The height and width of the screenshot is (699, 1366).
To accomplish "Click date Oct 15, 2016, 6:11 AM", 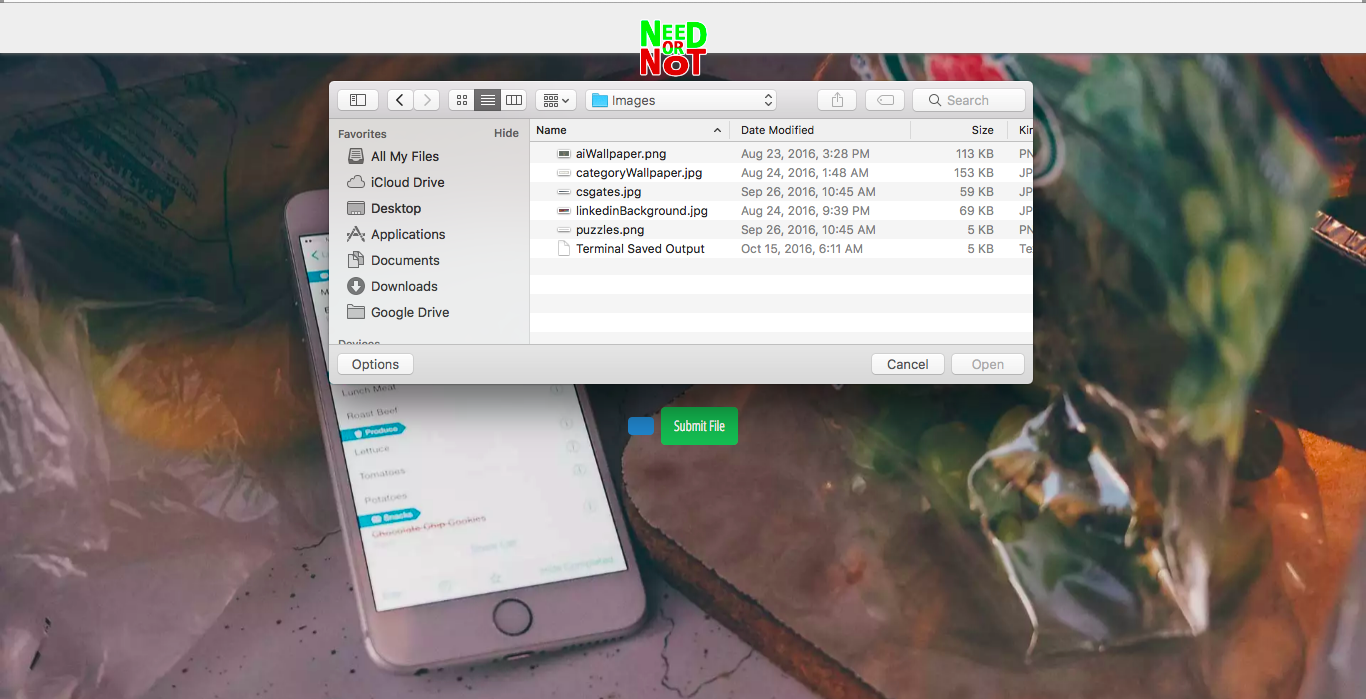I will (802, 249).
